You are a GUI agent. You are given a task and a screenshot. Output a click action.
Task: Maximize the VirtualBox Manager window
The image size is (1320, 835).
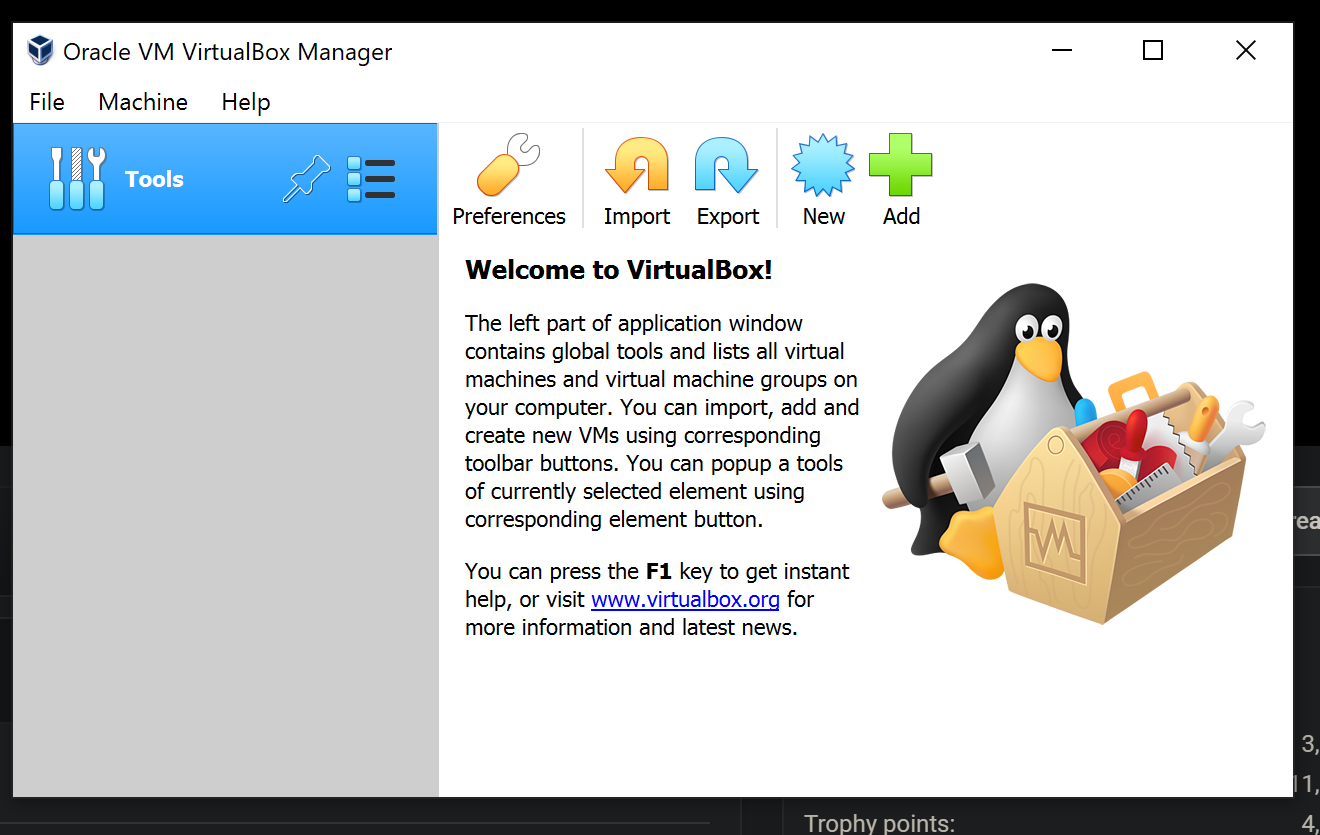point(1153,50)
